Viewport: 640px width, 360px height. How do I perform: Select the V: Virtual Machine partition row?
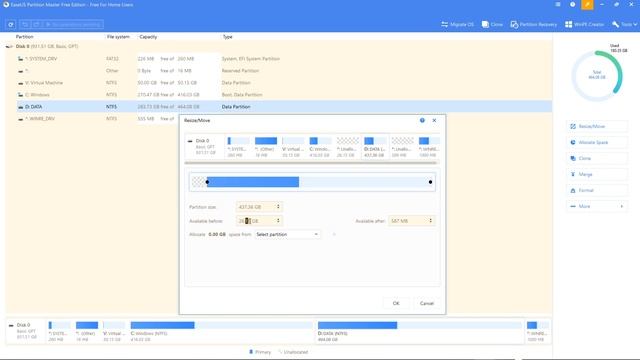coord(284,83)
